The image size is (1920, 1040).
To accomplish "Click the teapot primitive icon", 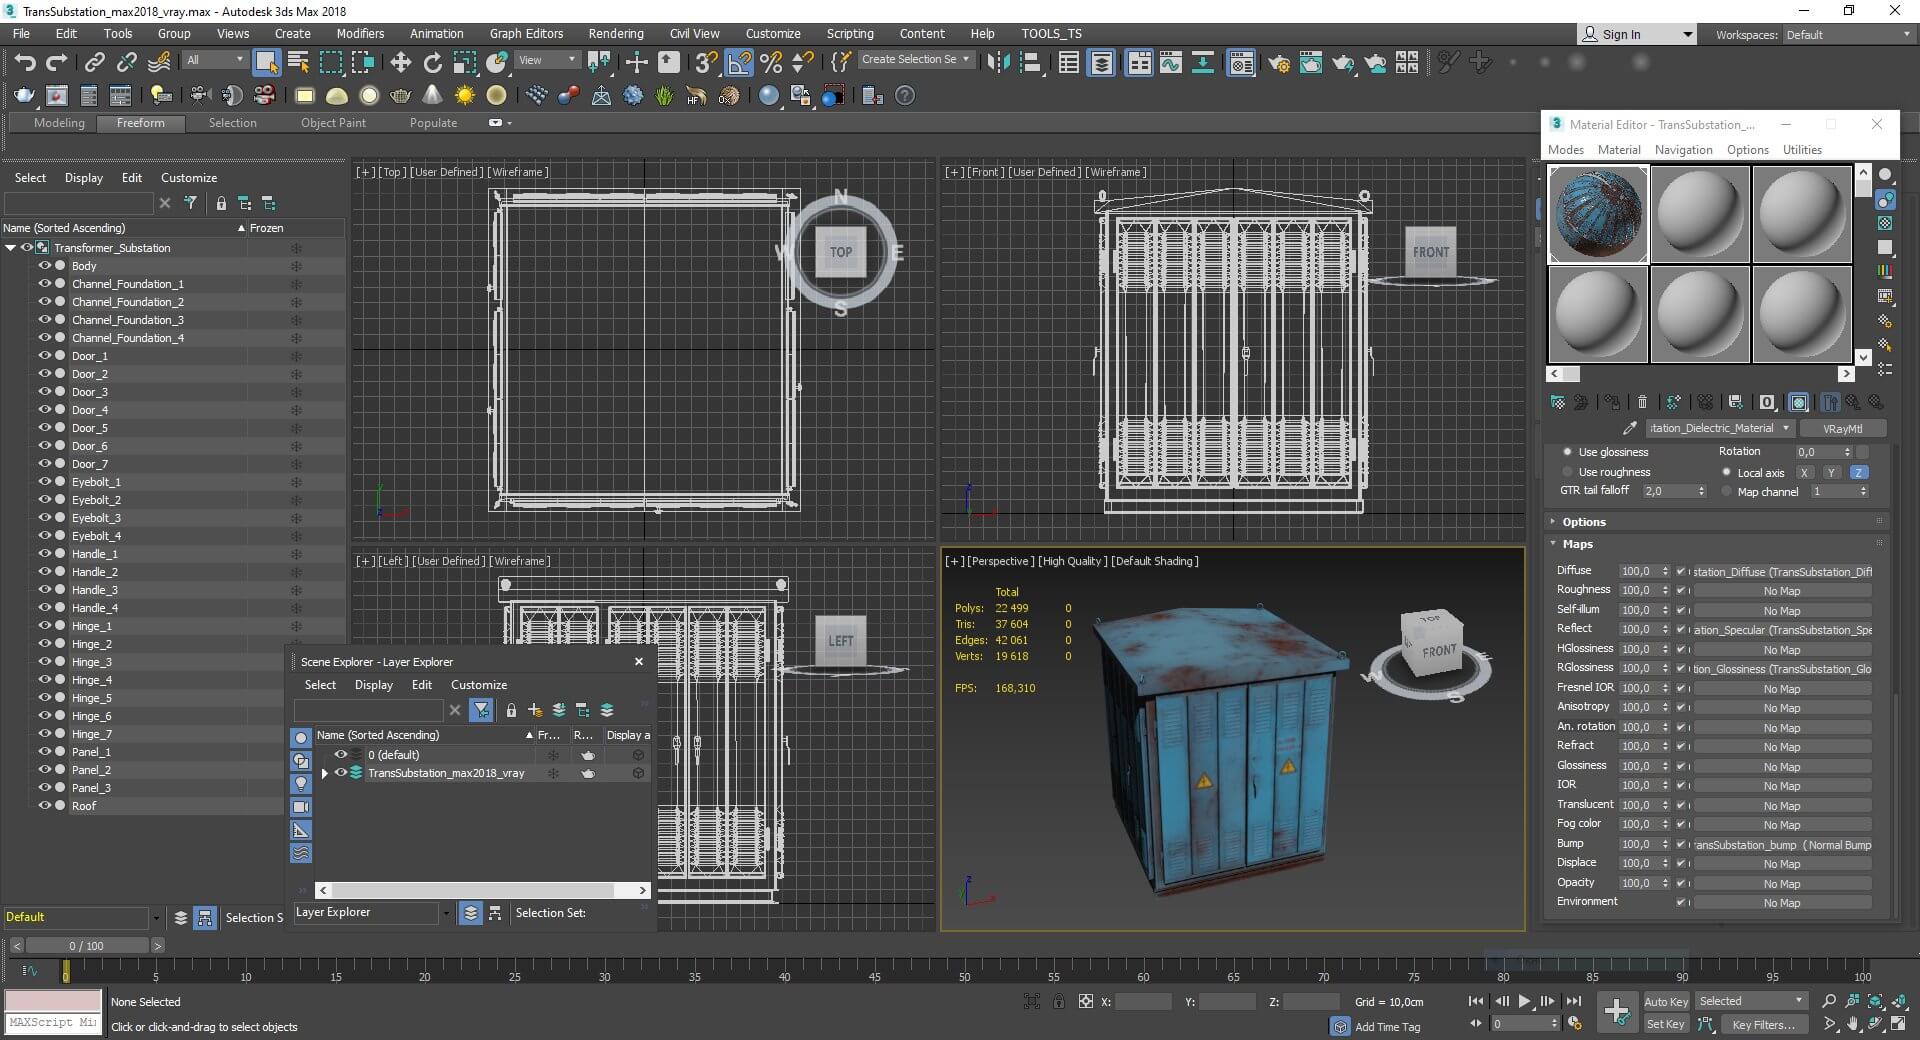I will (401, 96).
